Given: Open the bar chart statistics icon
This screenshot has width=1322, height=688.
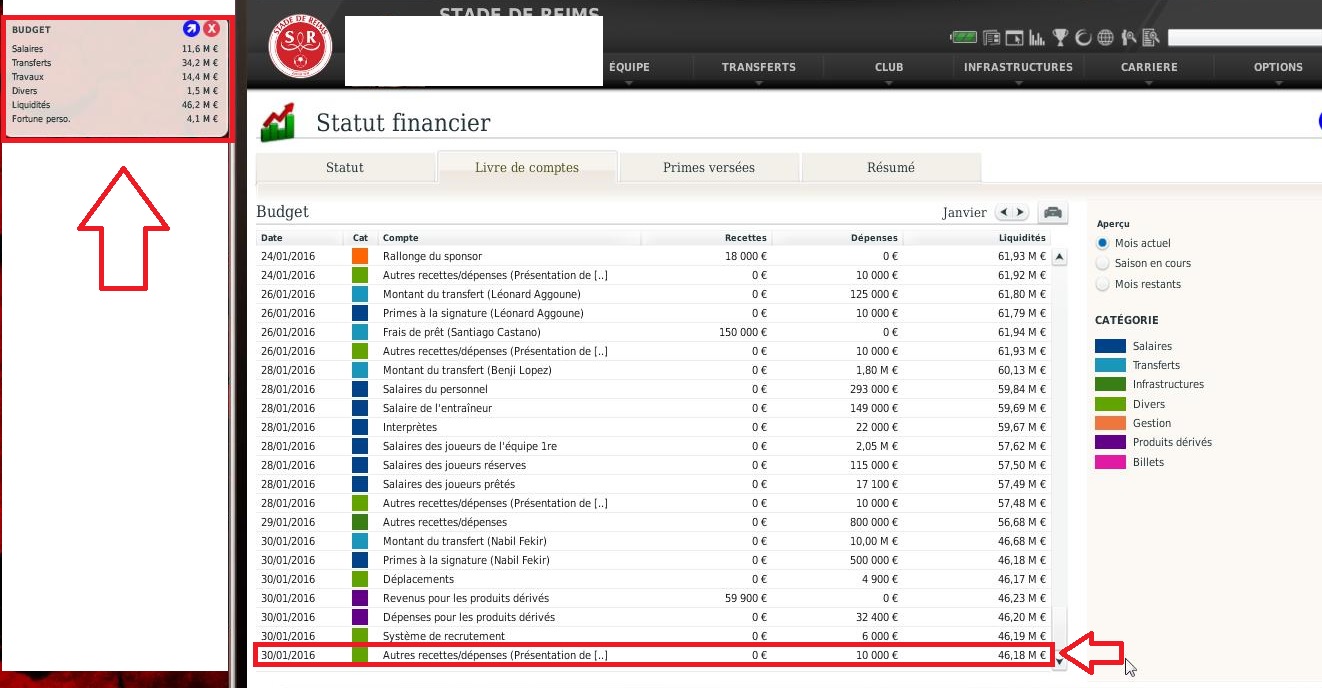Looking at the screenshot, I should [1037, 38].
